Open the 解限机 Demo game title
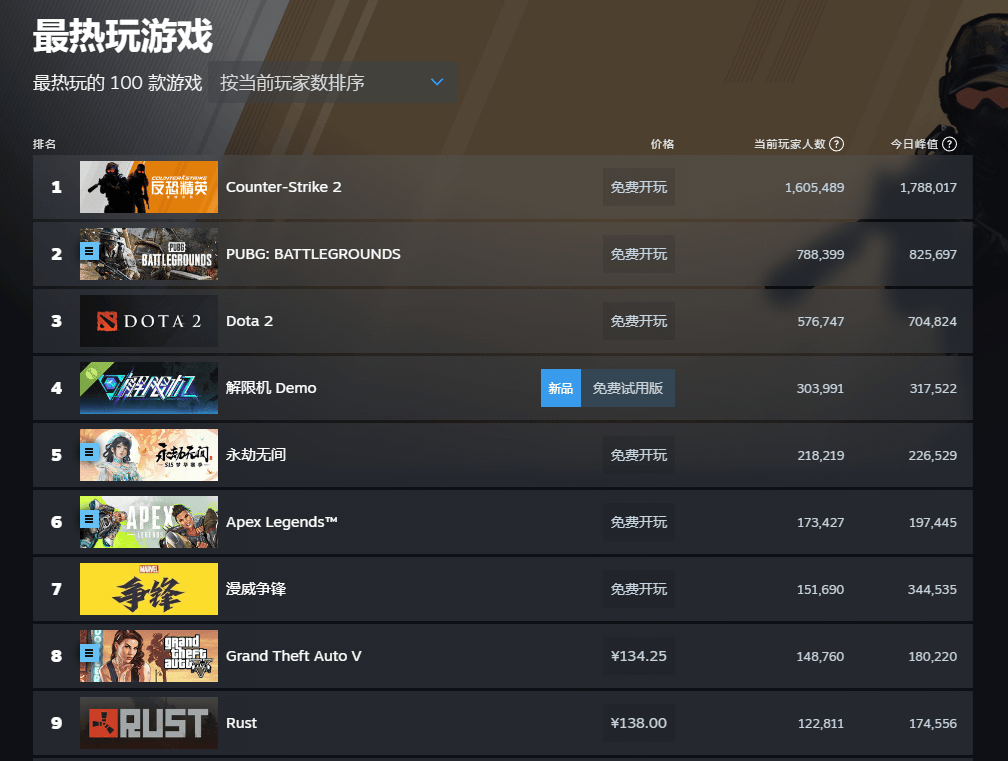Viewport: 1008px width, 761px height. coord(271,388)
